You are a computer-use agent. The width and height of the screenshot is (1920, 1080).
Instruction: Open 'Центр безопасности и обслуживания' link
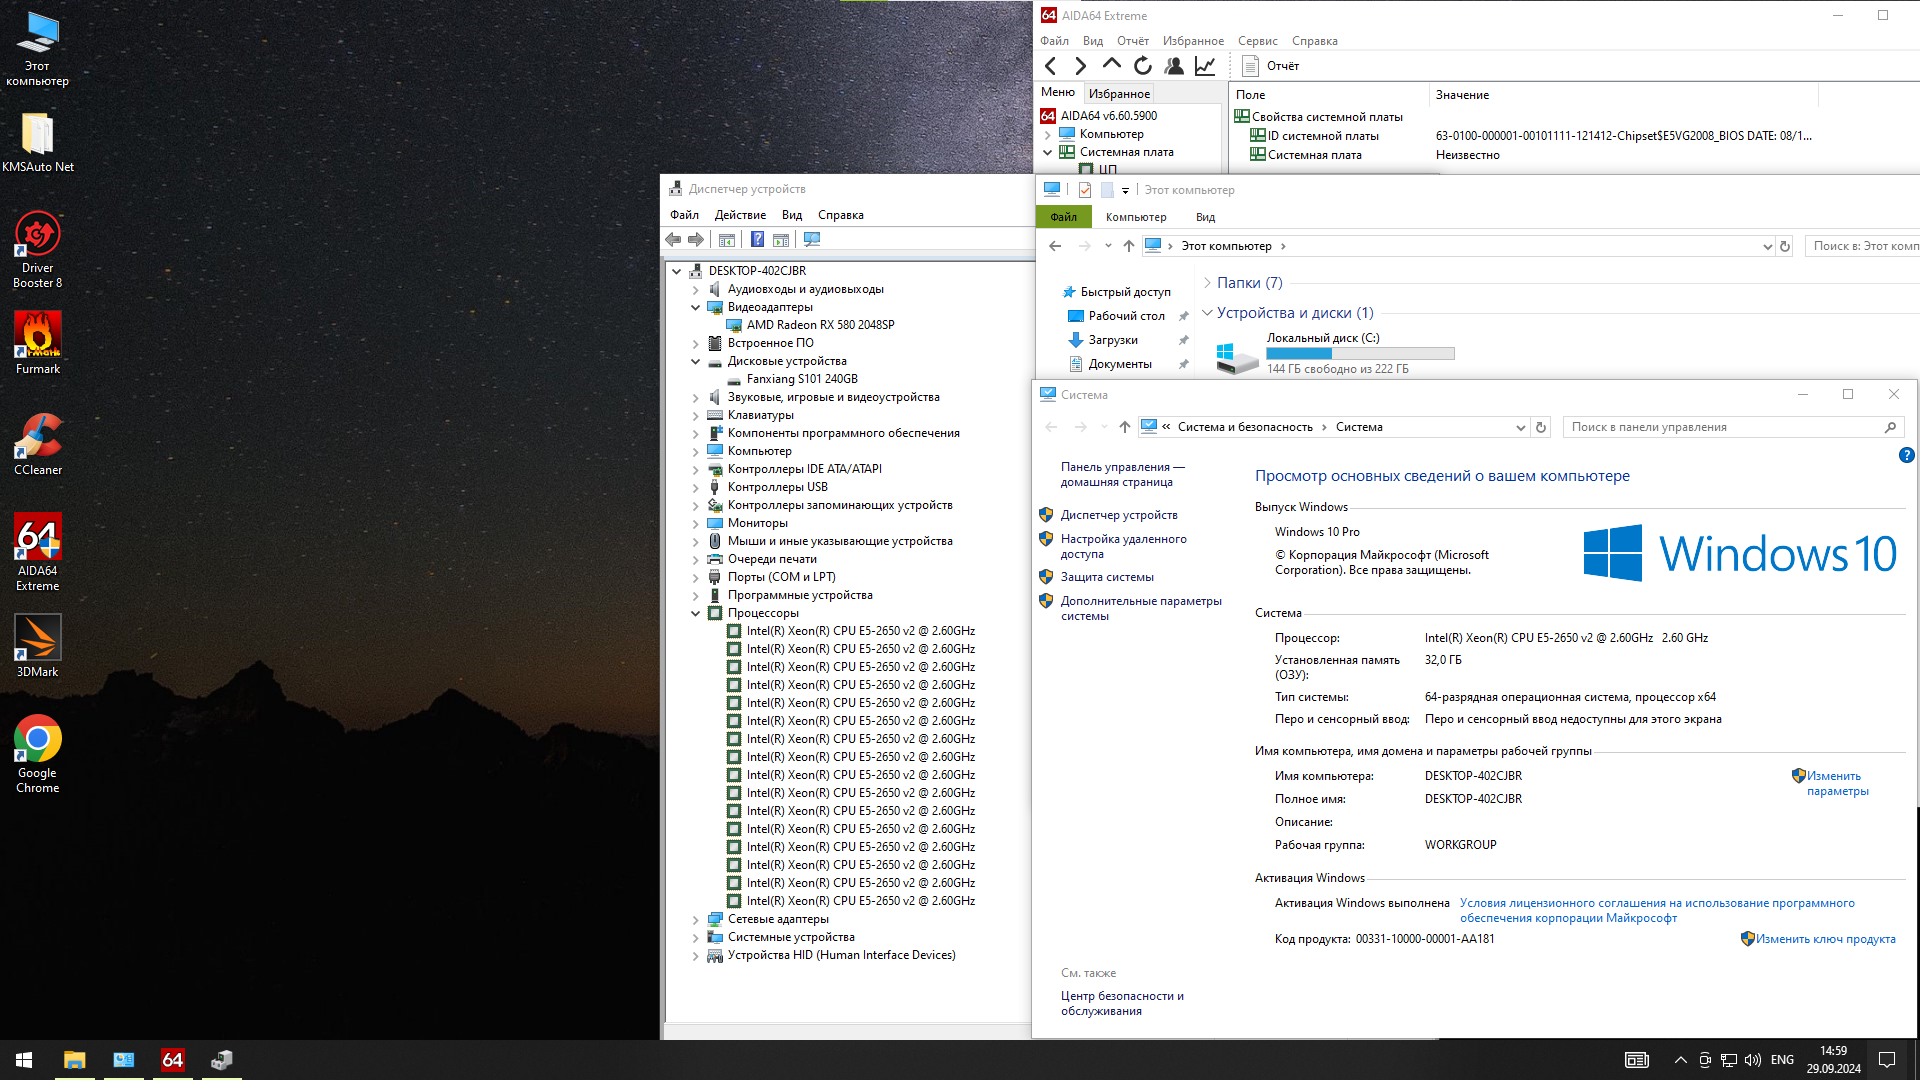coord(1122,1003)
